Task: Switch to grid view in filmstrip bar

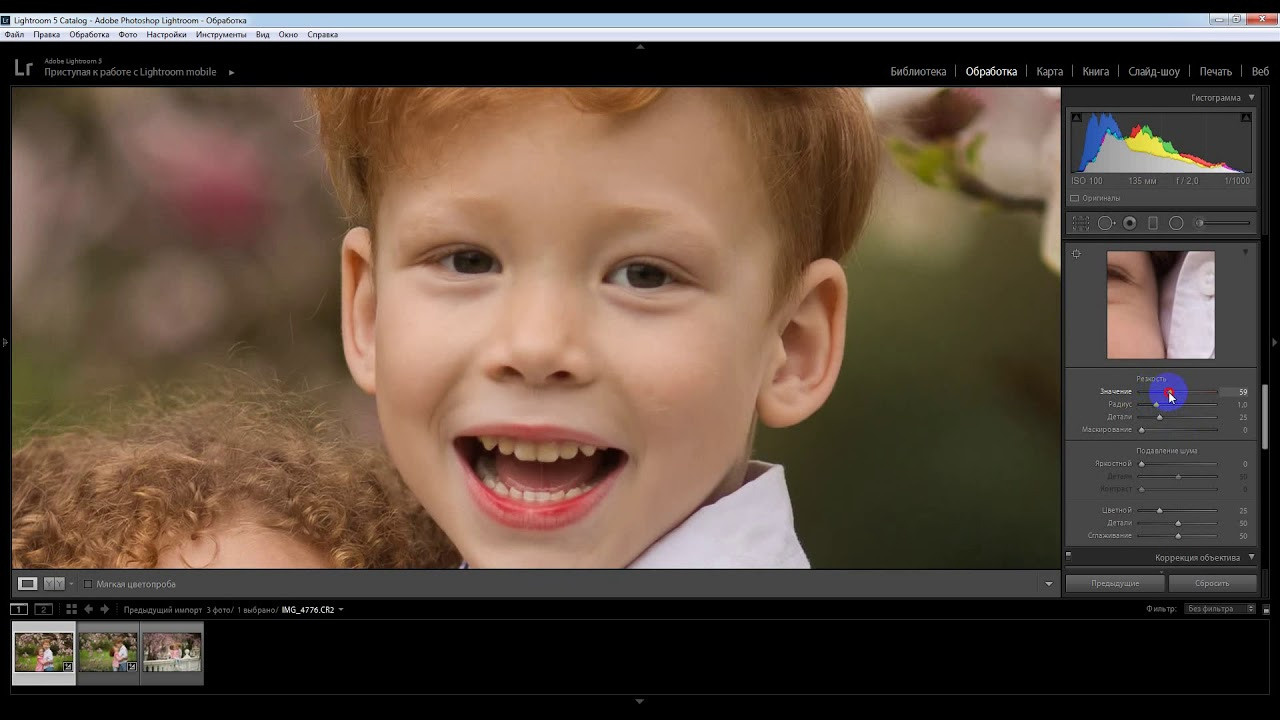Action: pos(71,609)
